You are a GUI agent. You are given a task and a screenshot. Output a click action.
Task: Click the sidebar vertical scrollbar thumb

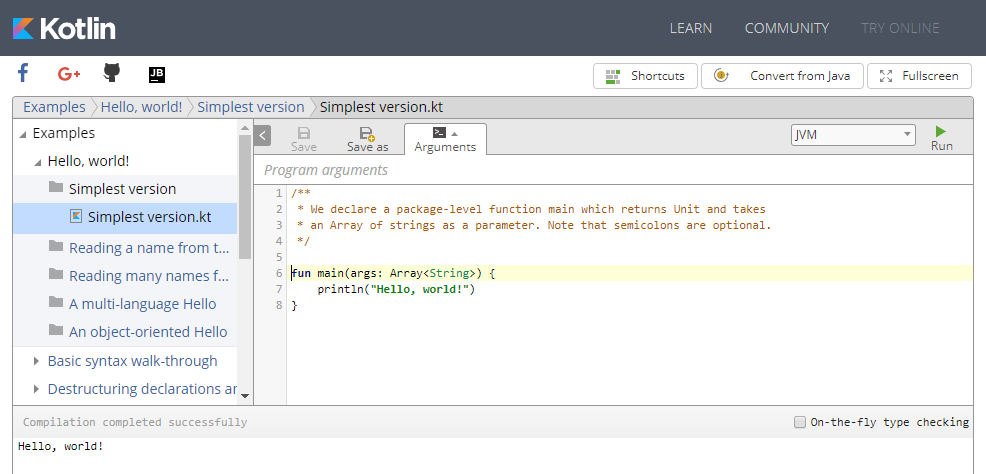click(245, 197)
